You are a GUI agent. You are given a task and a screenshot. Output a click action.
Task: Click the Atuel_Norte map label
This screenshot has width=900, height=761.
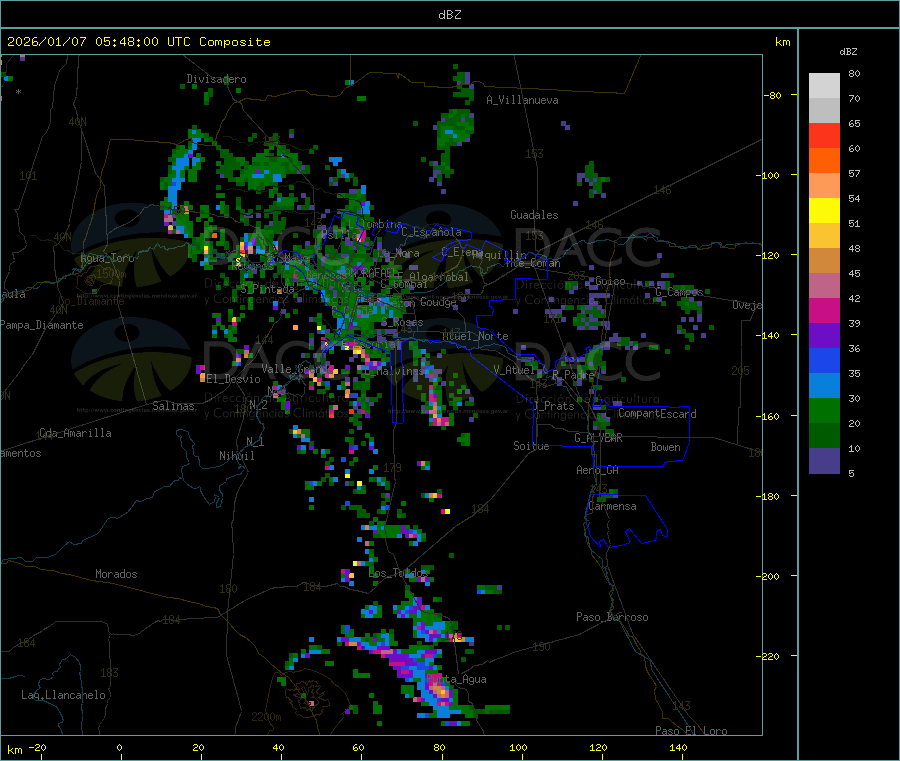click(475, 336)
